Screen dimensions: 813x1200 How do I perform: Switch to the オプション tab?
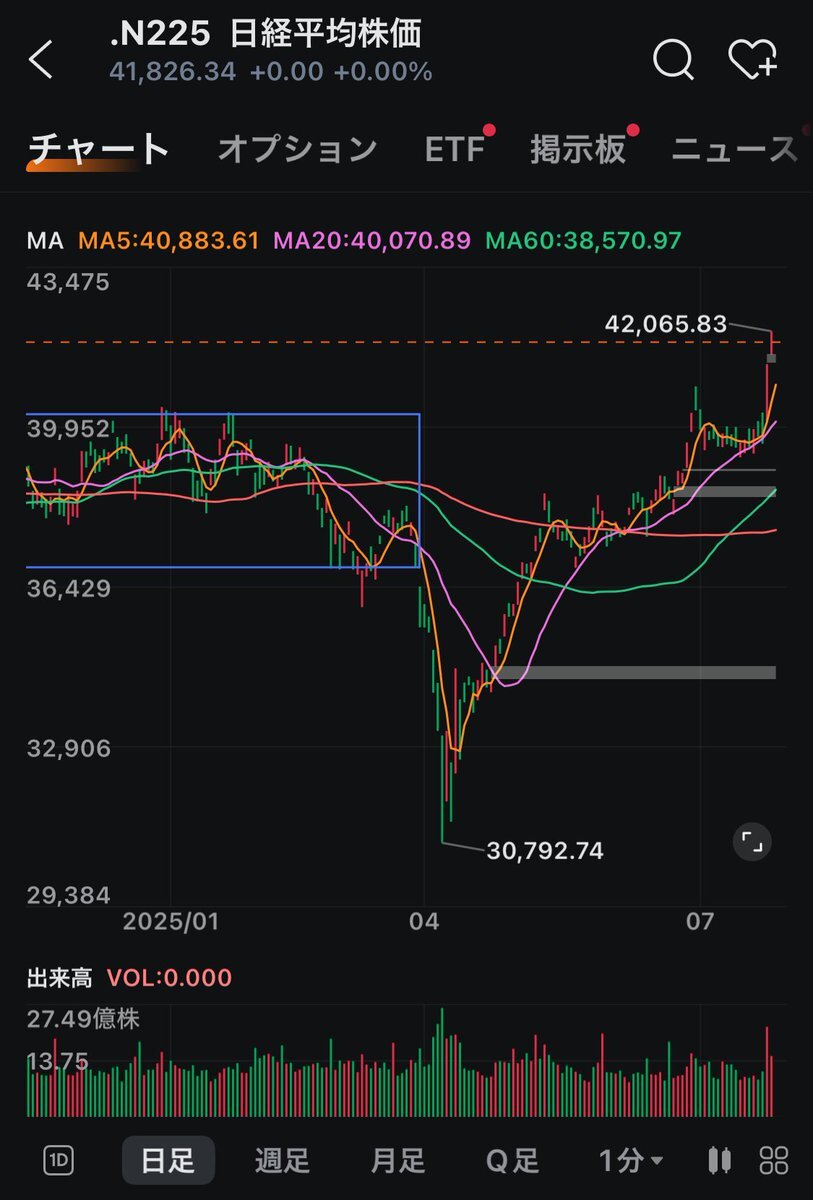[x=297, y=149]
